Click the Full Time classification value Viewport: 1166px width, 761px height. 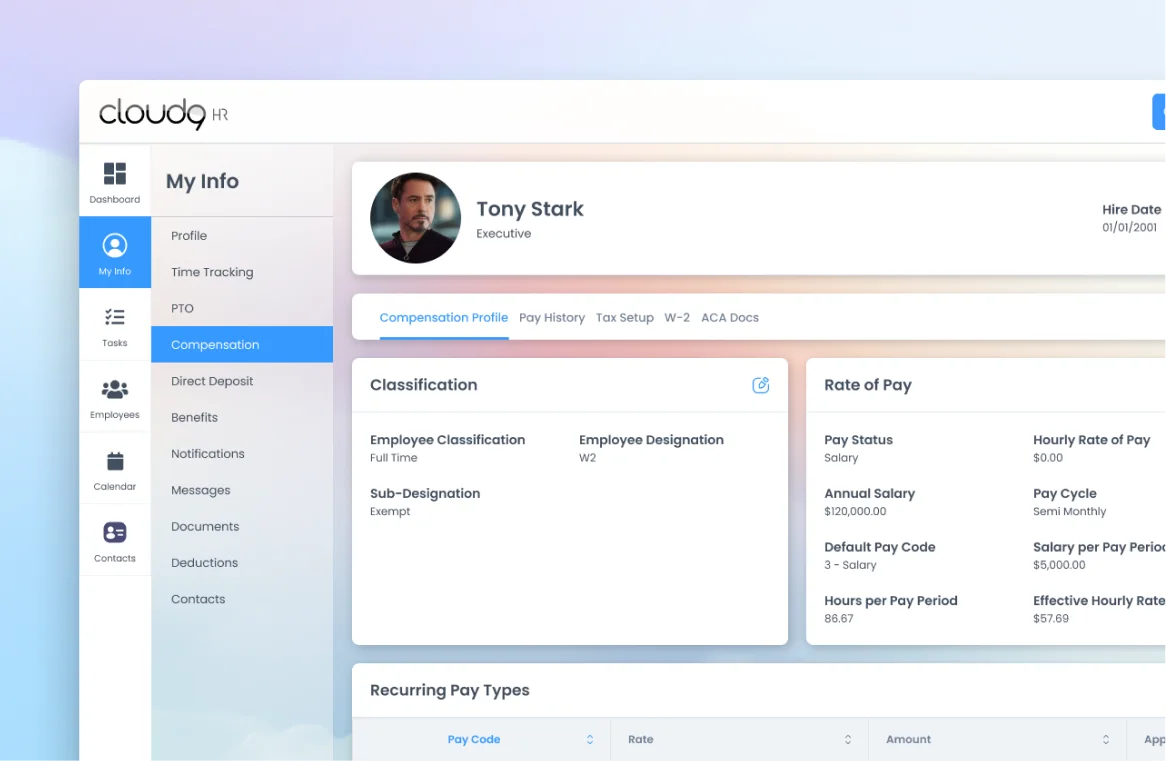click(x=393, y=458)
